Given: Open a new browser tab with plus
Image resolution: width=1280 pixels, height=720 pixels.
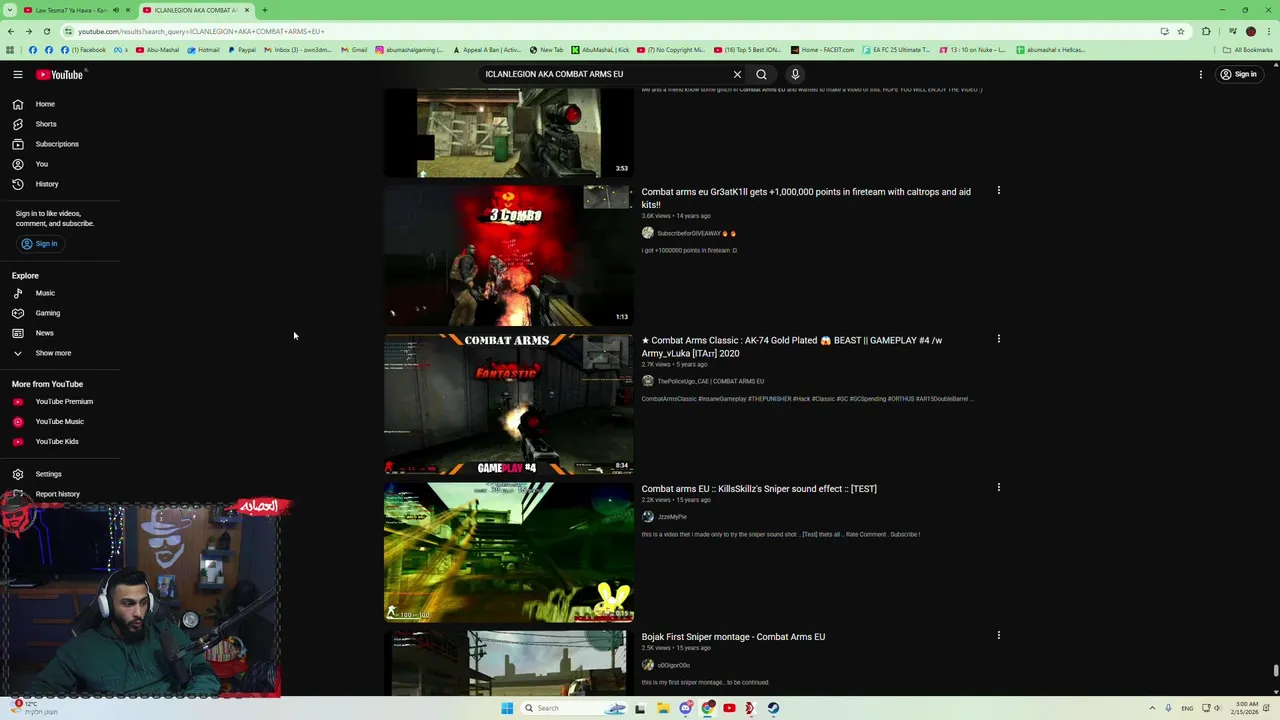Looking at the screenshot, I should pyautogui.click(x=265, y=10).
